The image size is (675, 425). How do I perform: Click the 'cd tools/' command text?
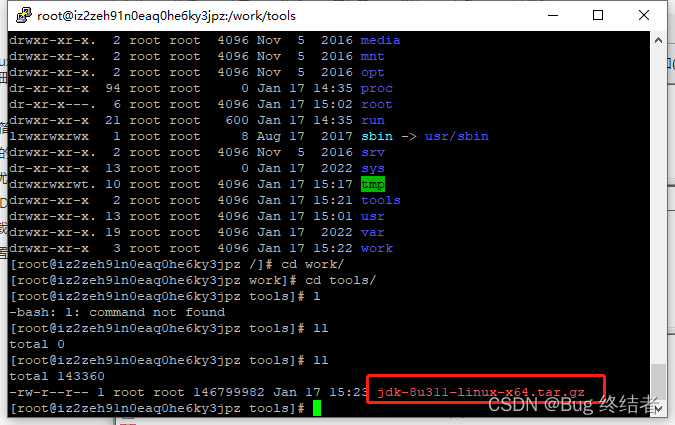click(341, 280)
